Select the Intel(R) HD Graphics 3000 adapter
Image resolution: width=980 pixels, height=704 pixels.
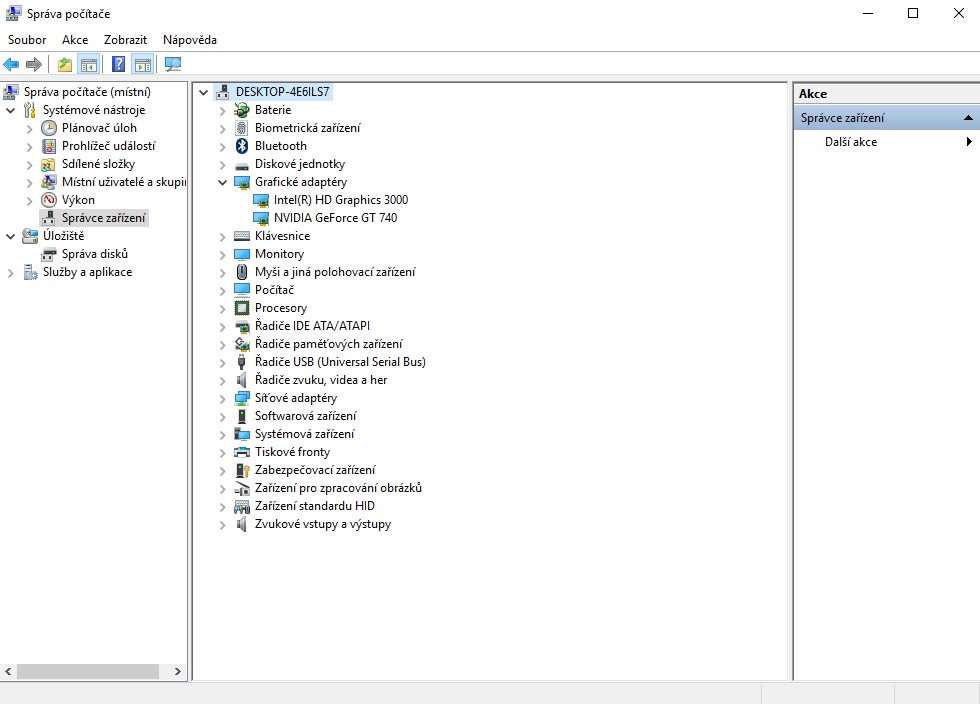[340, 200]
